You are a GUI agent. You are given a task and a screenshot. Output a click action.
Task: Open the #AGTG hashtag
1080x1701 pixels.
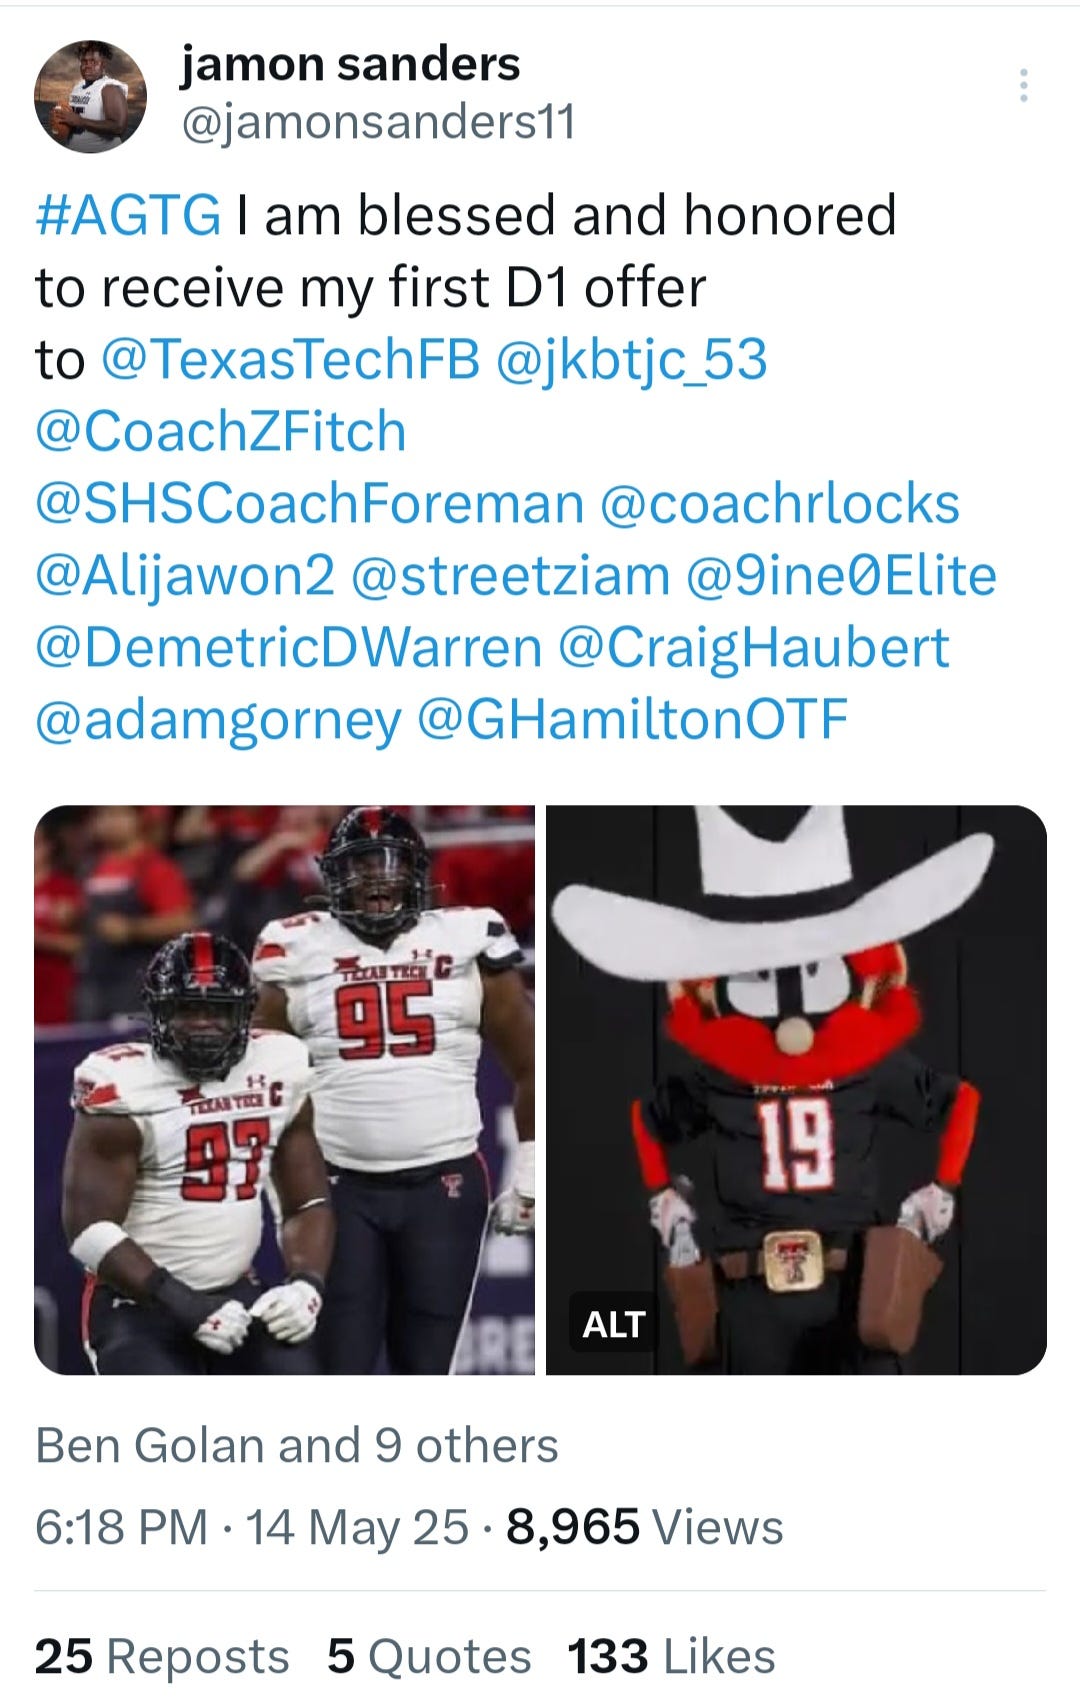pos(128,216)
